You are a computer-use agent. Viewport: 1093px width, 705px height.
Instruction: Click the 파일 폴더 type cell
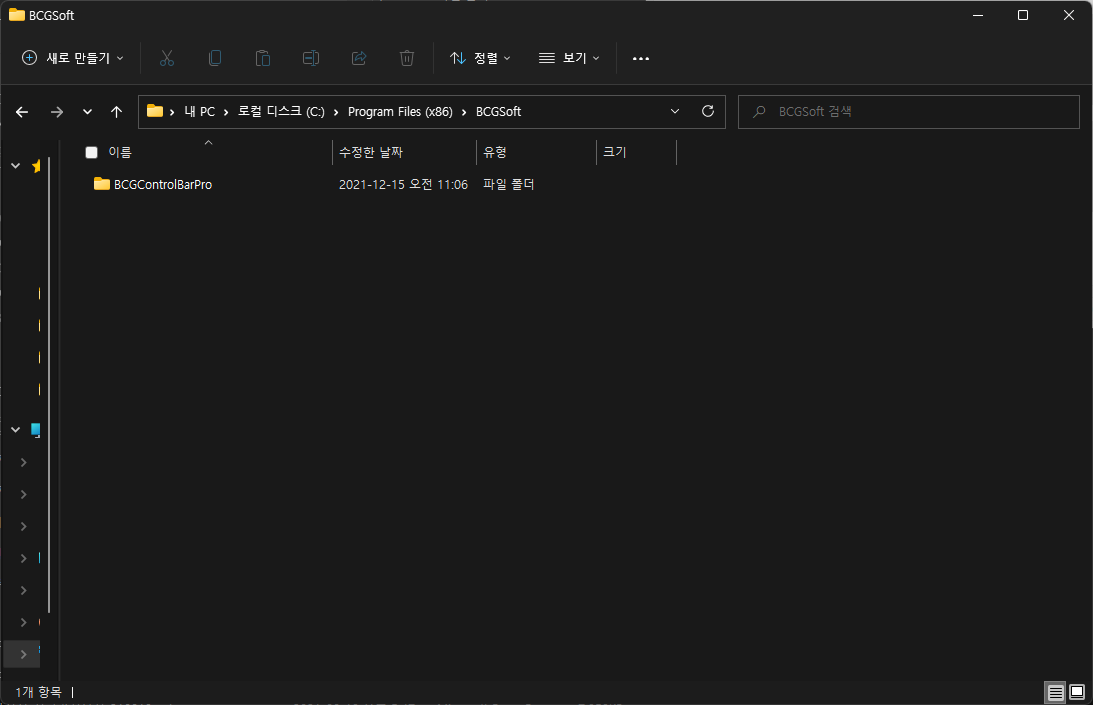pyautogui.click(x=509, y=185)
